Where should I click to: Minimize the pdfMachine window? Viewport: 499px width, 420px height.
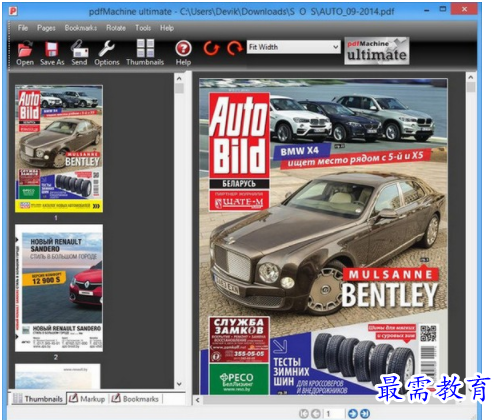[427, 10]
